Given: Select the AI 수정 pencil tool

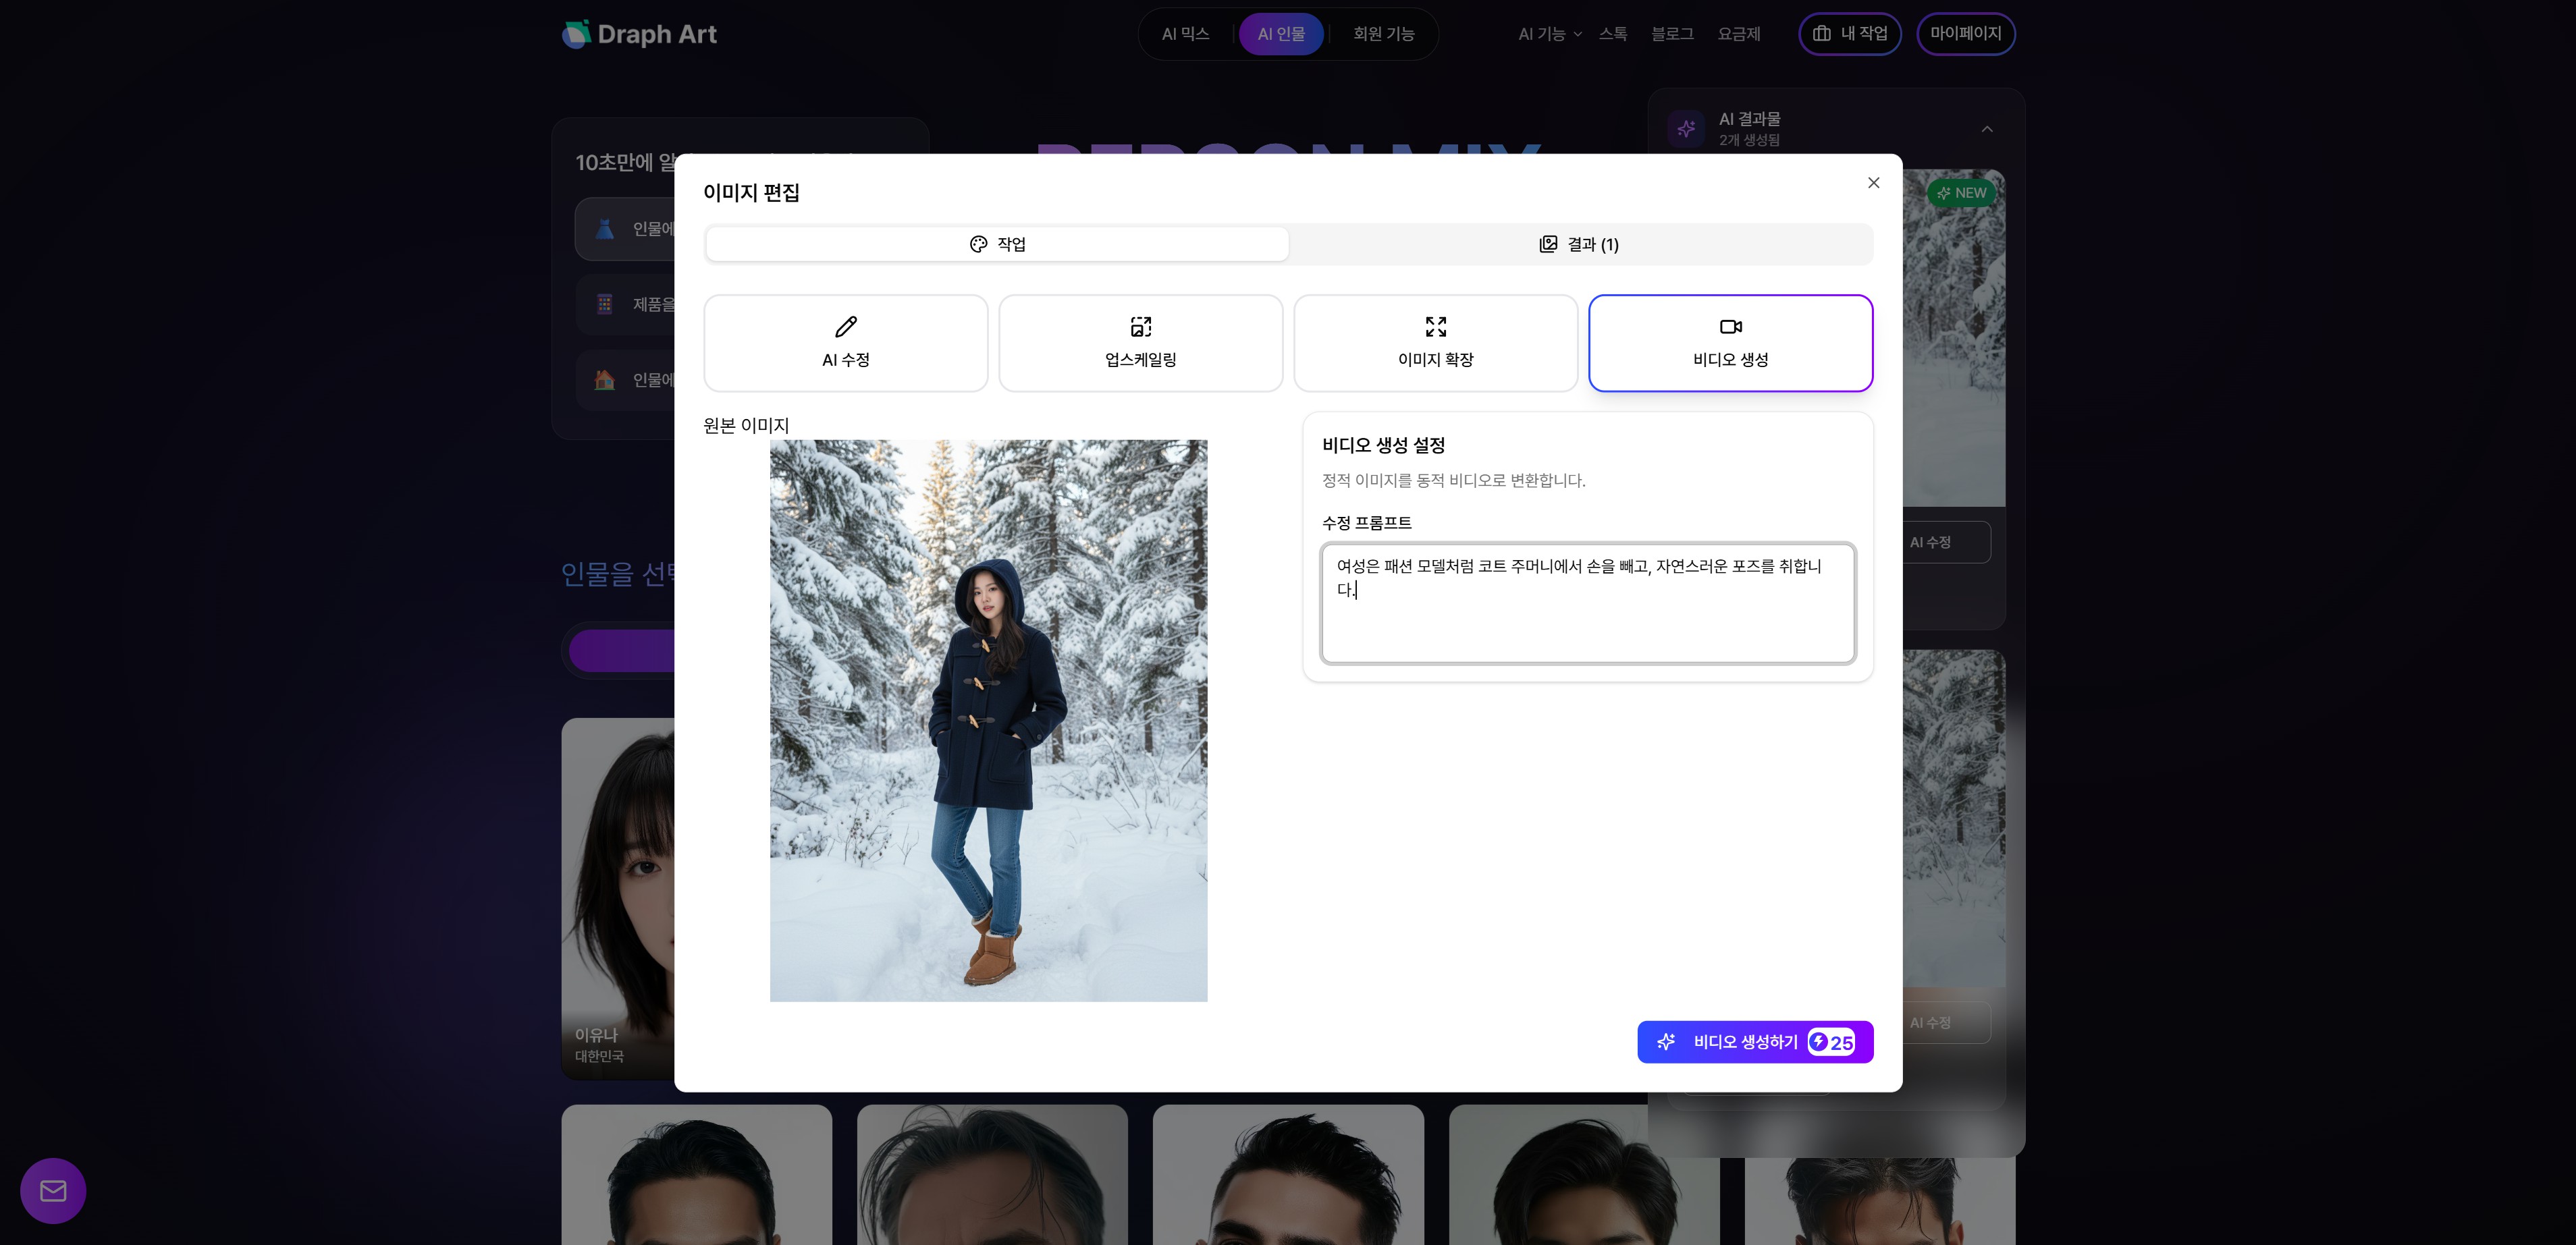Looking at the screenshot, I should 845,343.
